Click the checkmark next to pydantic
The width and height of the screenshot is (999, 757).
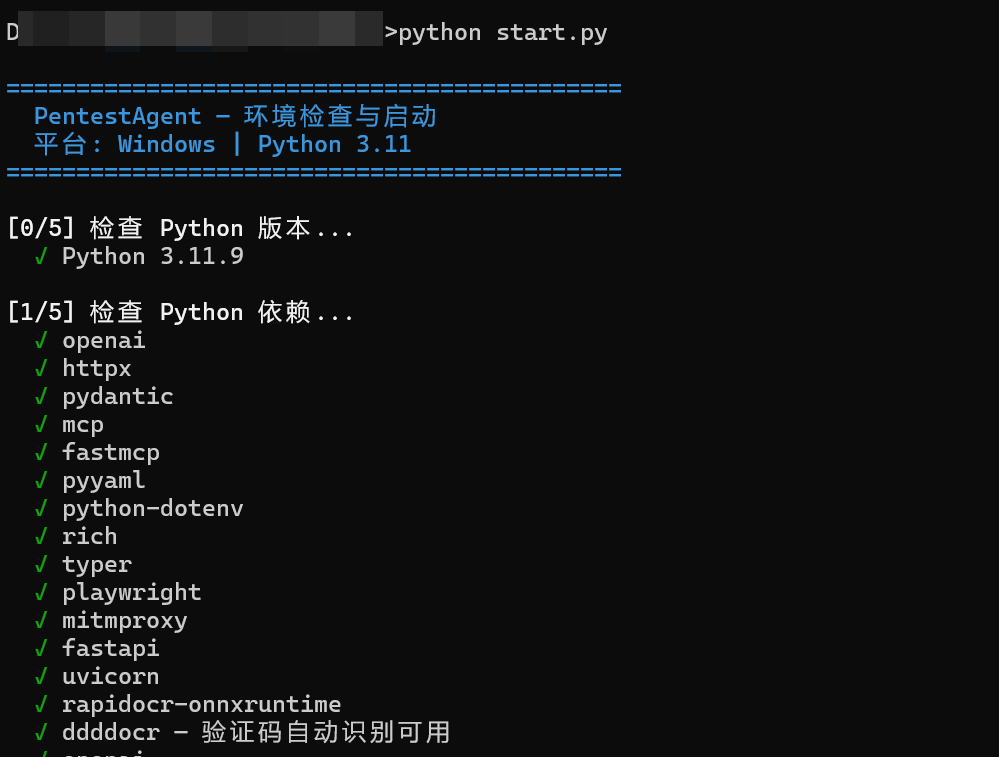click(x=41, y=397)
